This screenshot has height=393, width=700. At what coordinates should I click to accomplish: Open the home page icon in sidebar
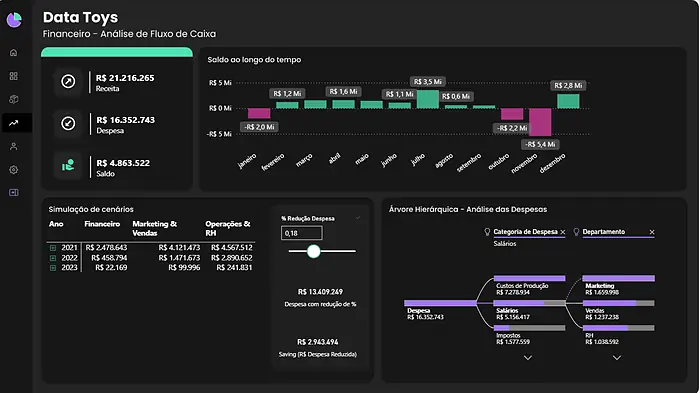(x=13, y=53)
